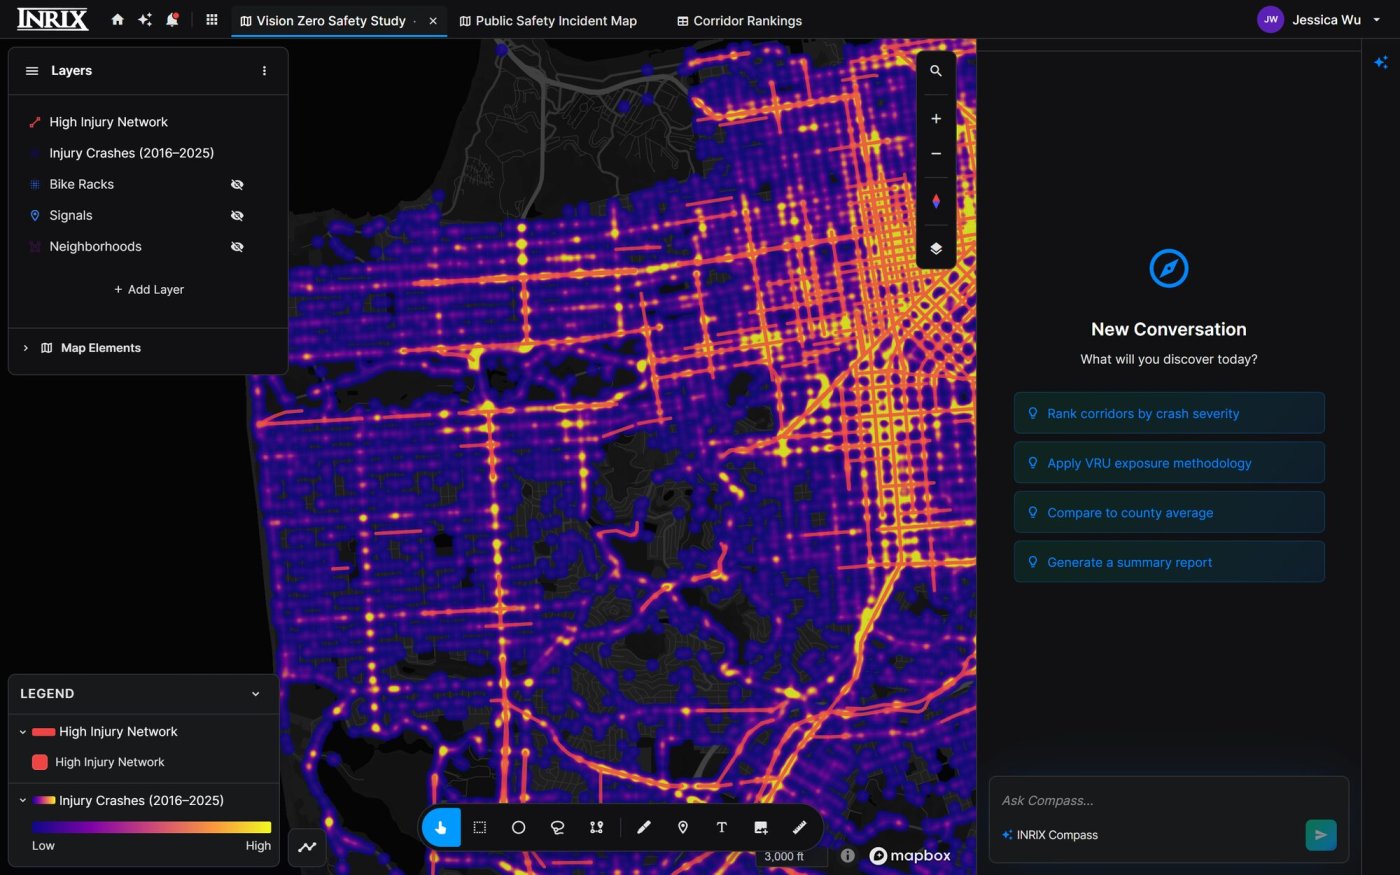Show the Signals layer
The width and height of the screenshot is (1400, 875).
click(237, 216)
